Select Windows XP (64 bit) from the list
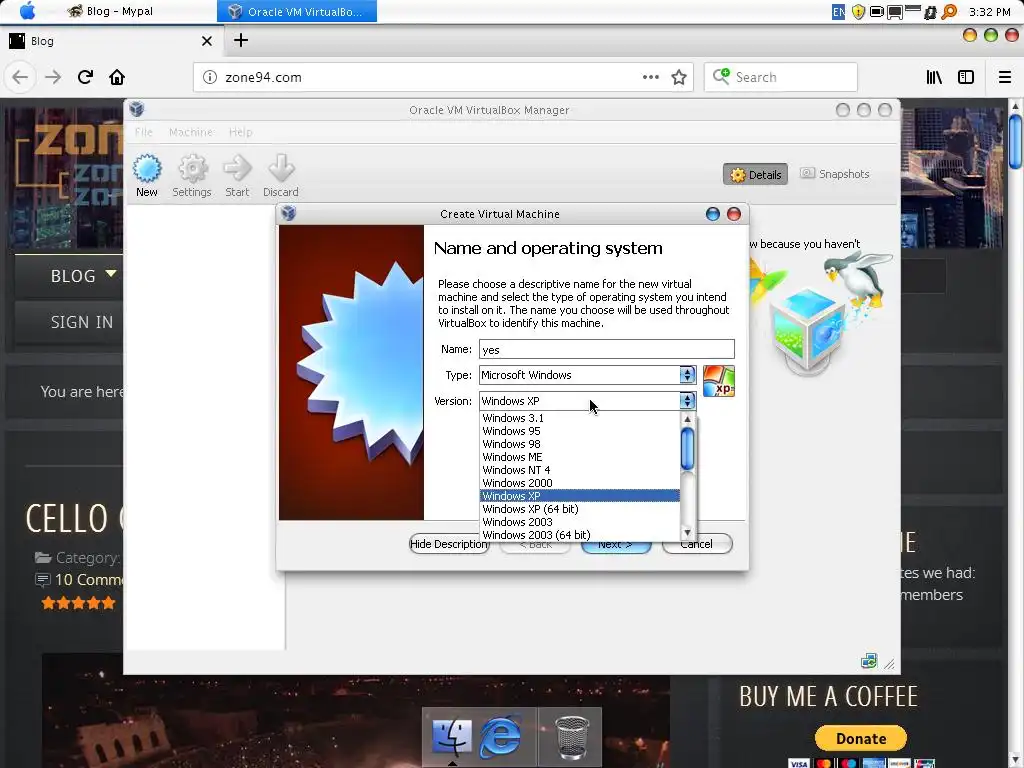The width and height of the screenshot is (1024, 768). [x=579, y=509]
